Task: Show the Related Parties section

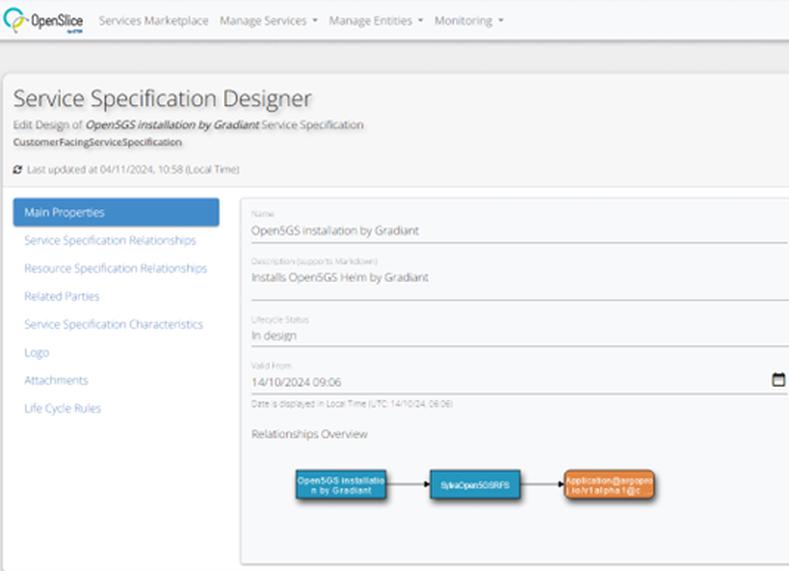Action: click(x=62, y=296)
